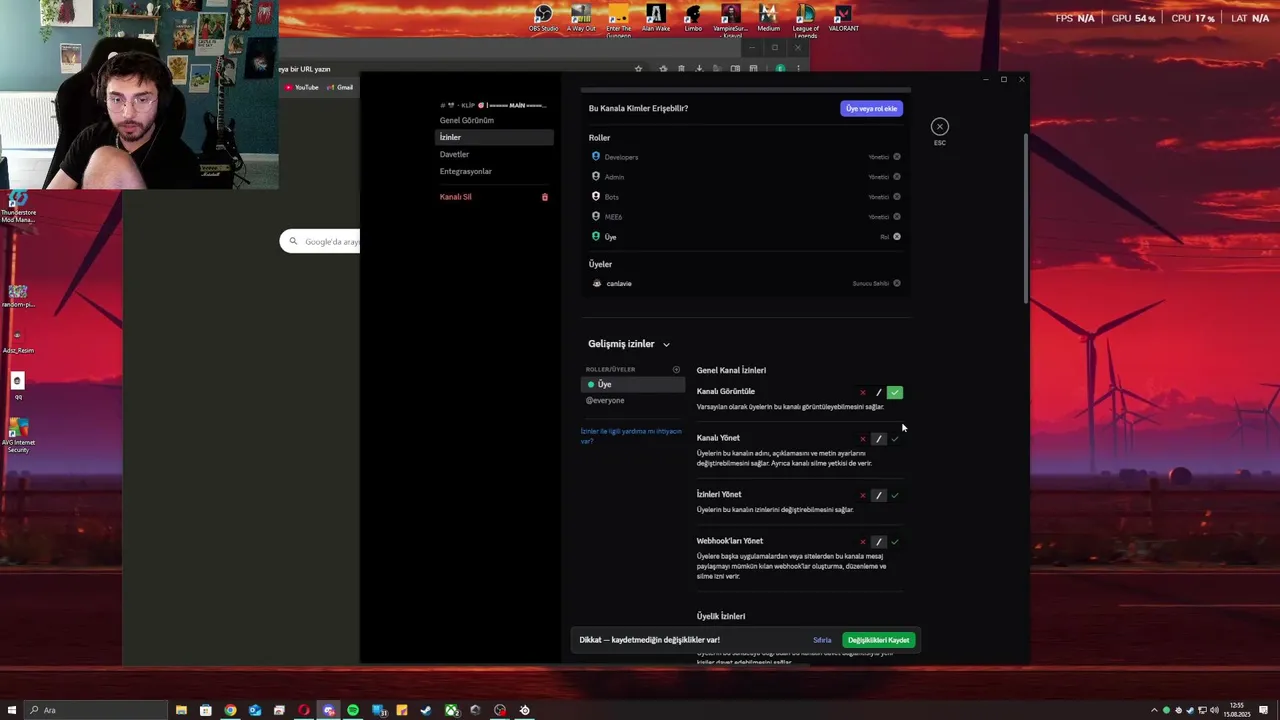The image size is (1280, 720).
Task: Open Medium desktop shortcut
Action: 768,18
